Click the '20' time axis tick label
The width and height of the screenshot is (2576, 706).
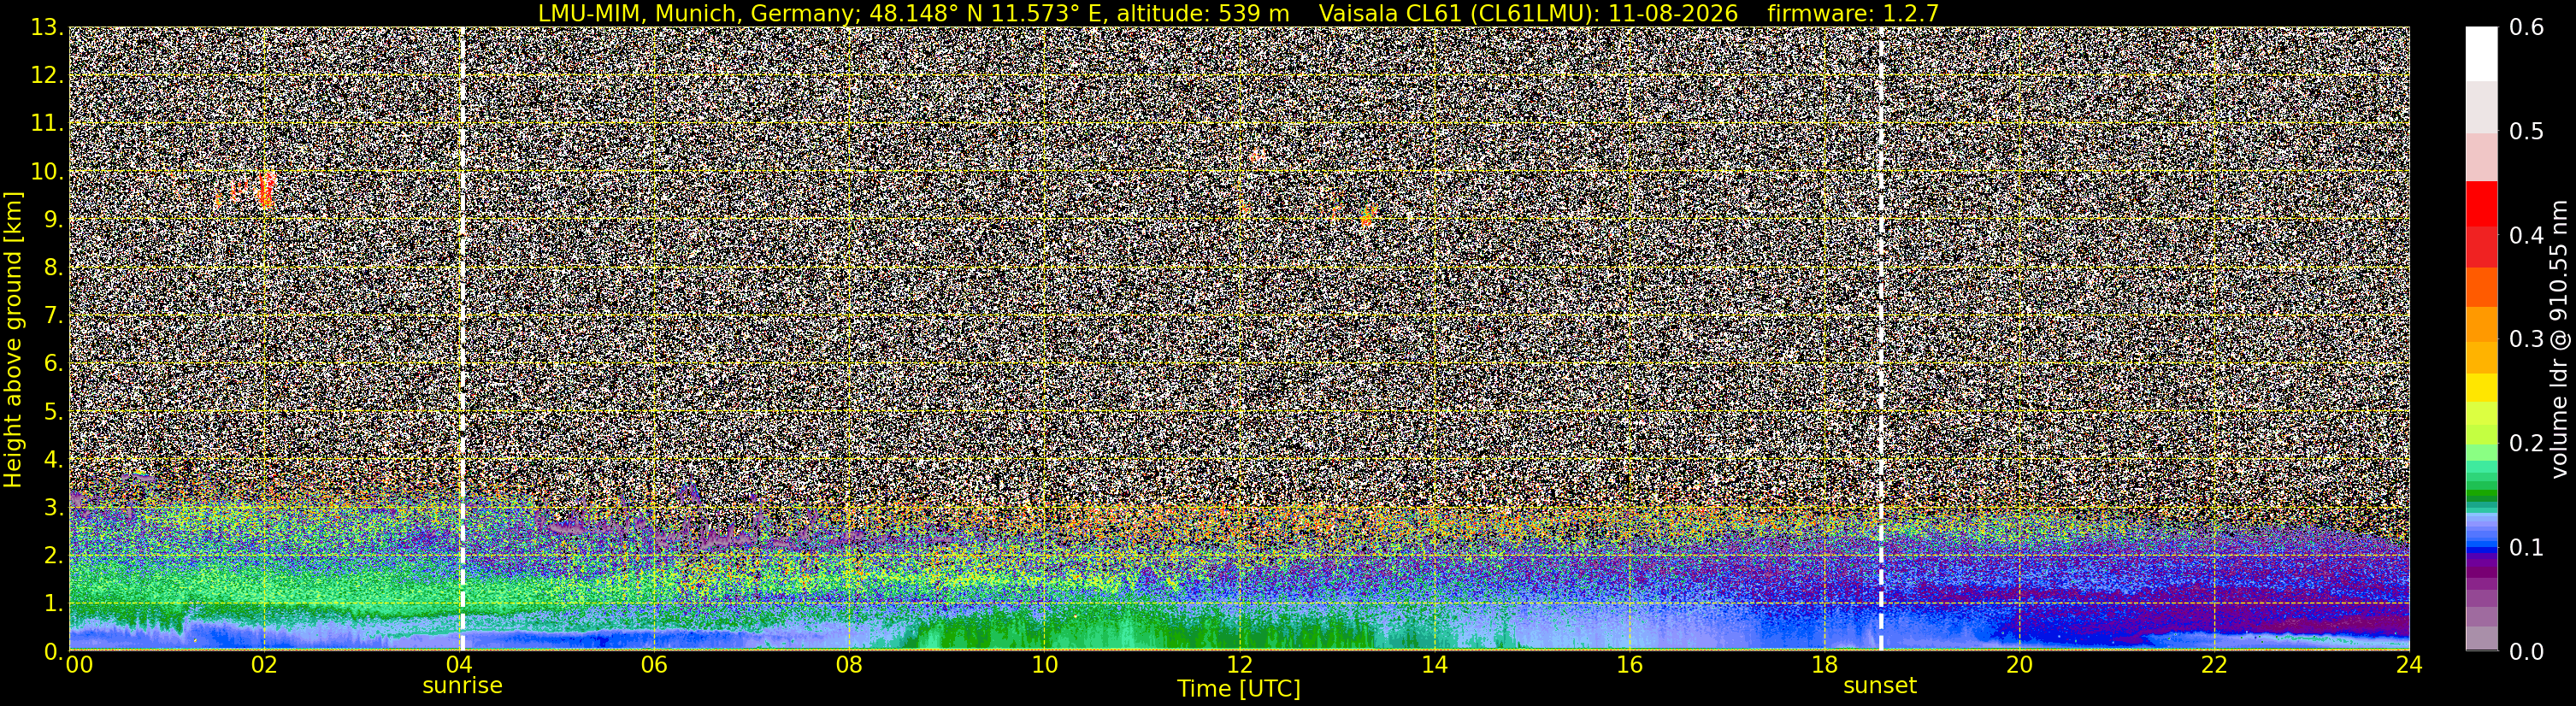coord(2019,665)
